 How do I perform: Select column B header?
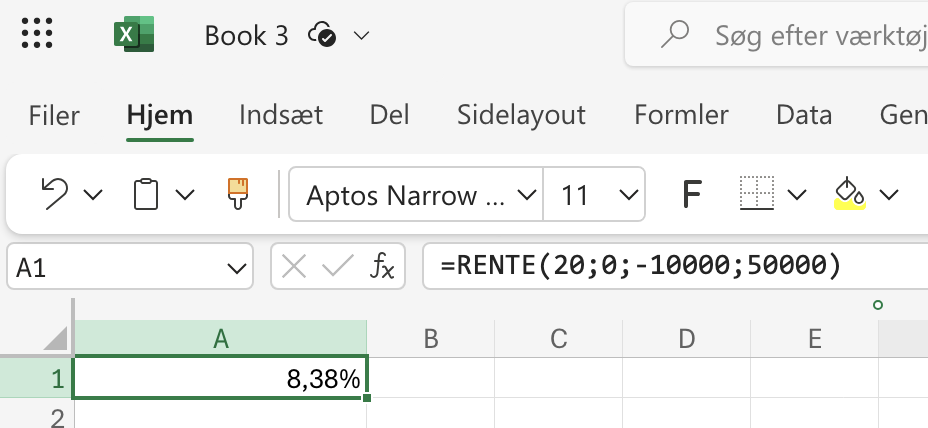coord(431,339)
